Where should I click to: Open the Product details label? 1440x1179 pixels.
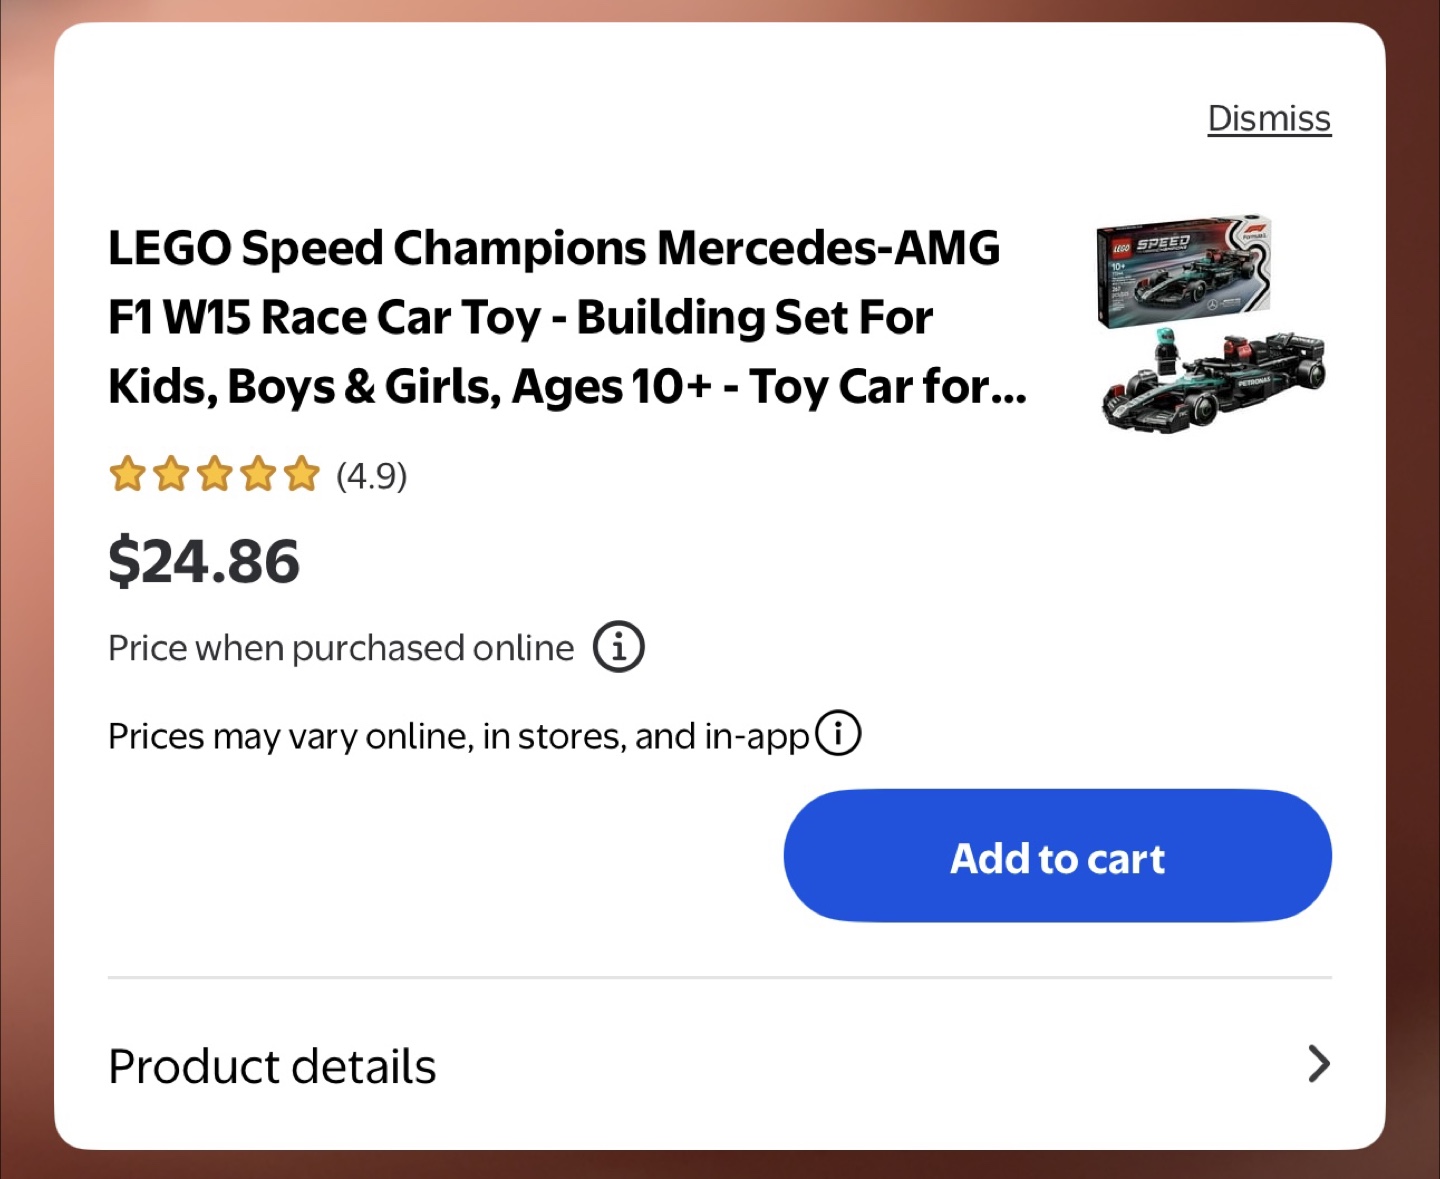[272, 1066]
